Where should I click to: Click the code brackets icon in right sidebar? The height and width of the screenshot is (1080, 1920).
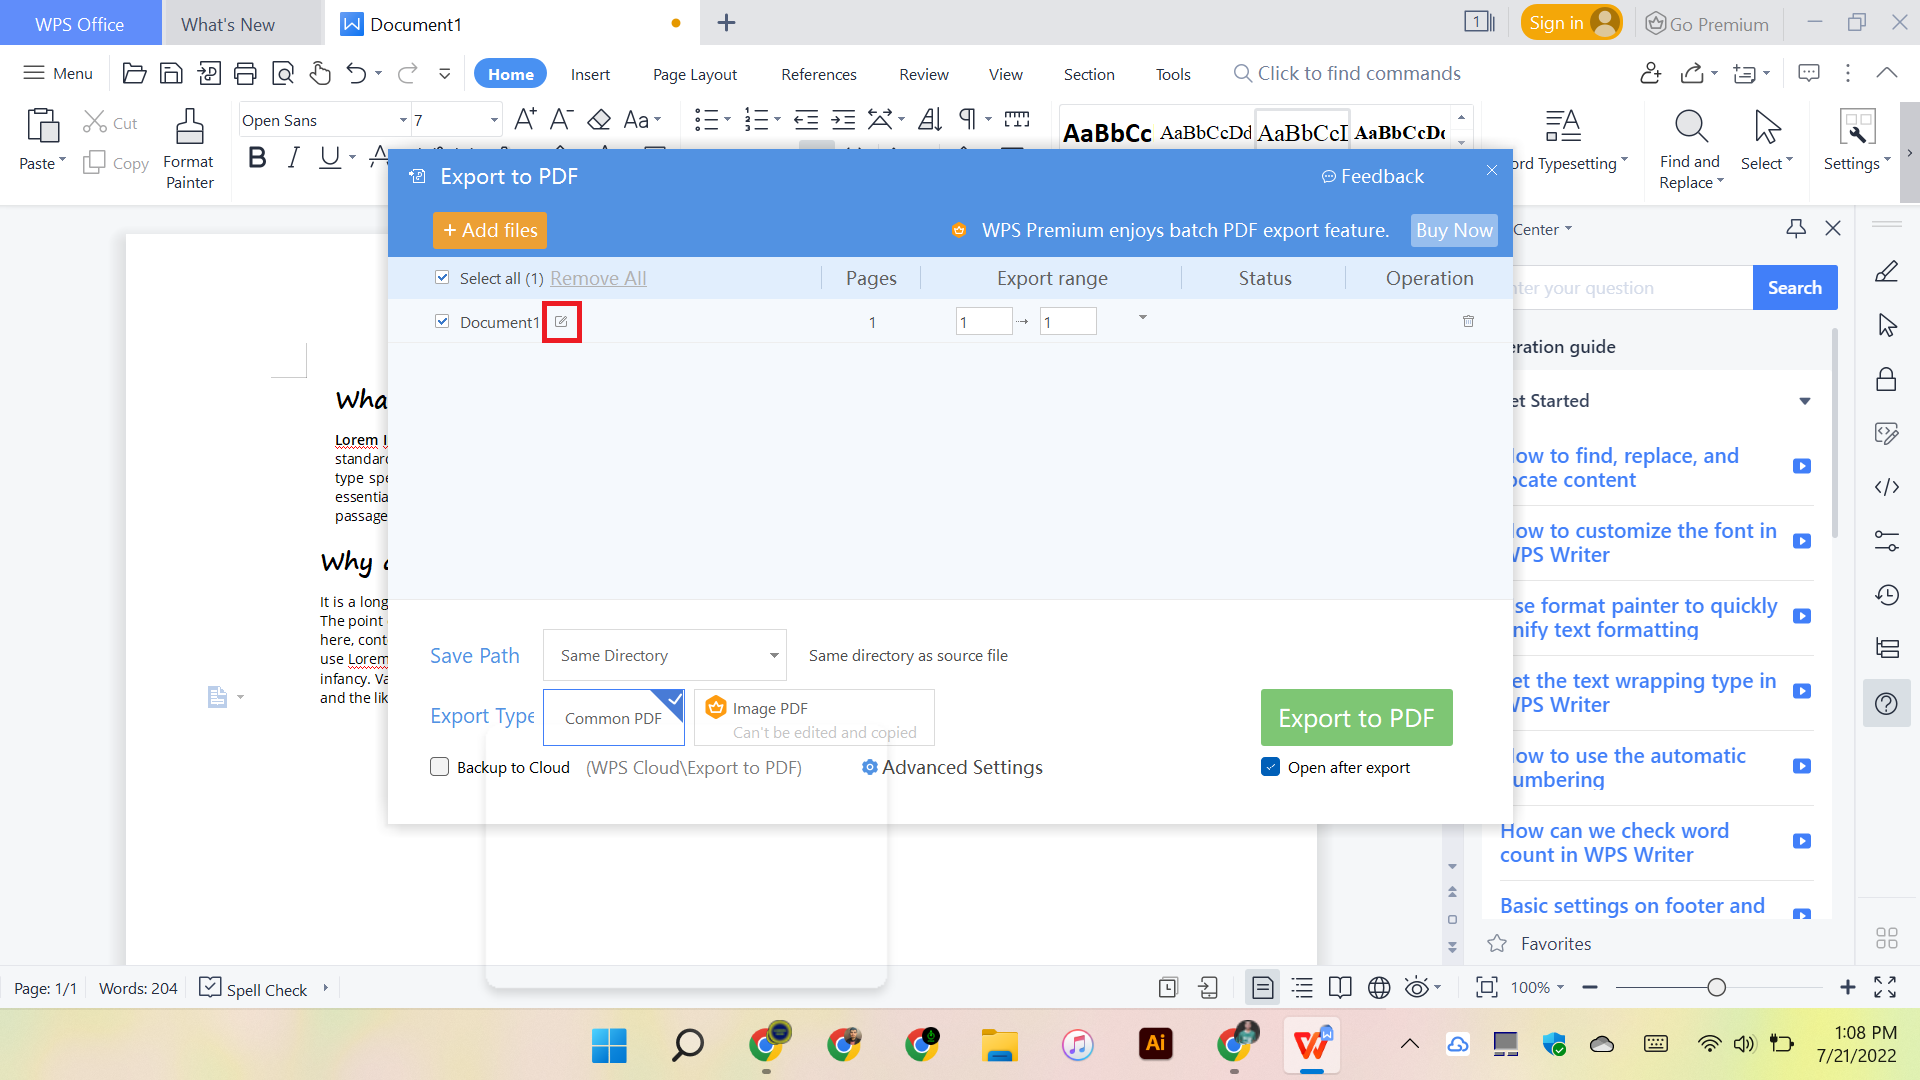point(1887,487)
